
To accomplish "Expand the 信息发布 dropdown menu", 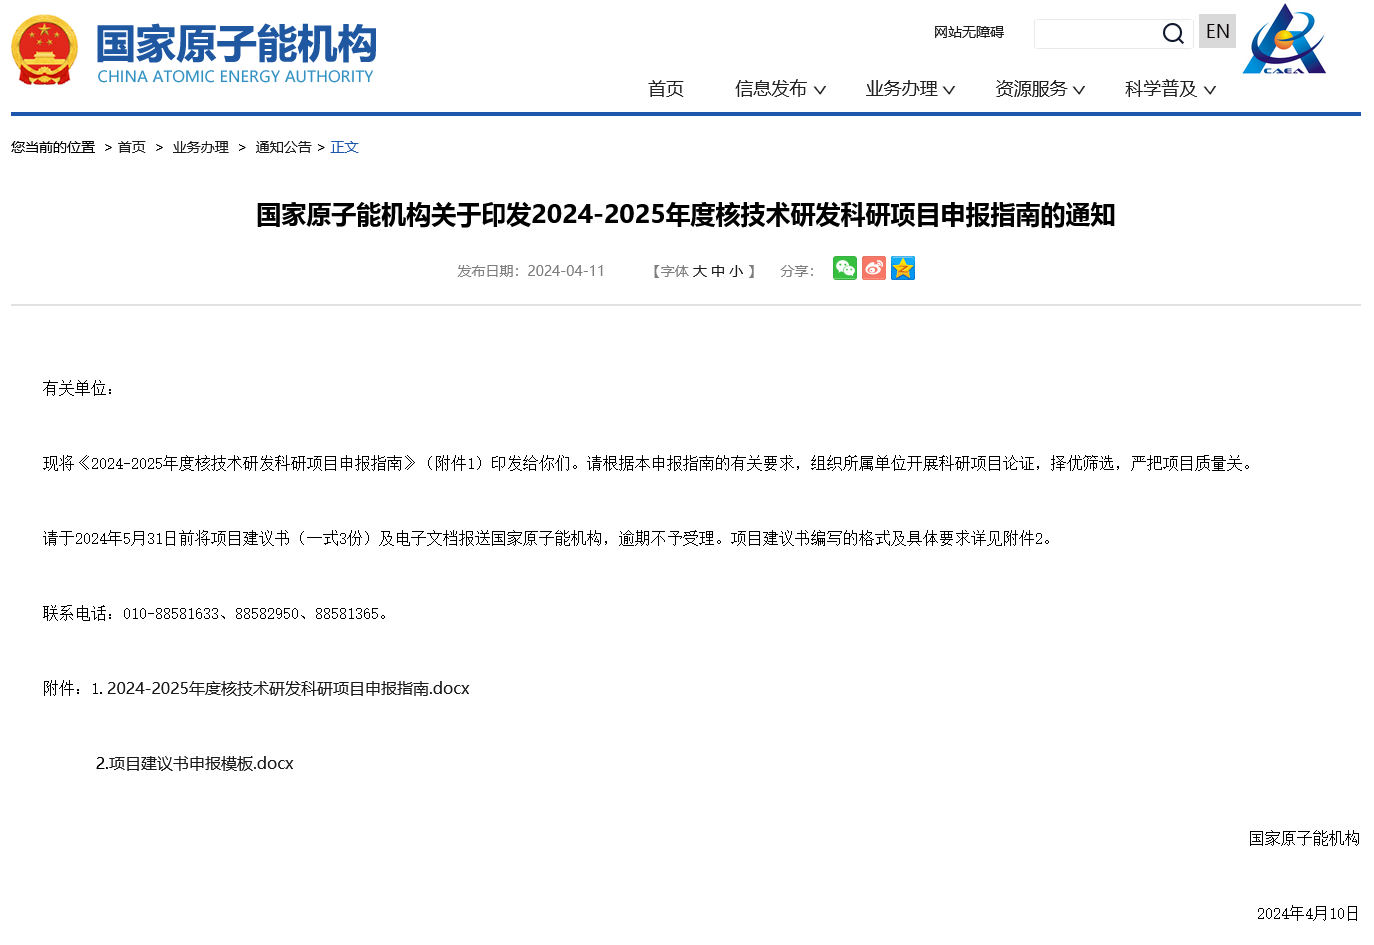I will click(x=780, y=89).
